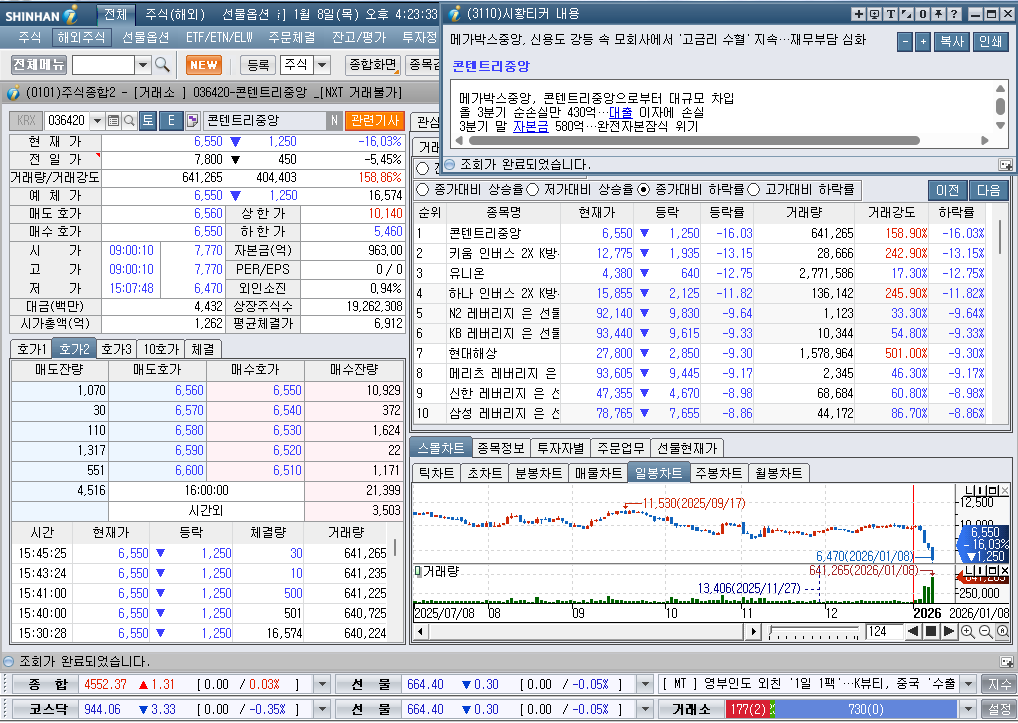Click the chart period slider
Image resolution: width=1018 pixels, height=723 pixels.
[x=813, y=631]
